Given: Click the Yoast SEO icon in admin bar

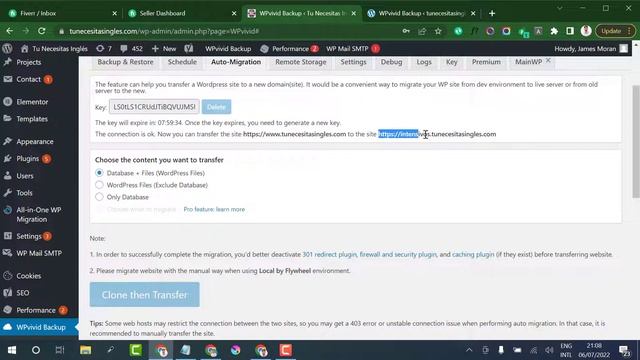Looking at the screenshot, I should point(189,49).
